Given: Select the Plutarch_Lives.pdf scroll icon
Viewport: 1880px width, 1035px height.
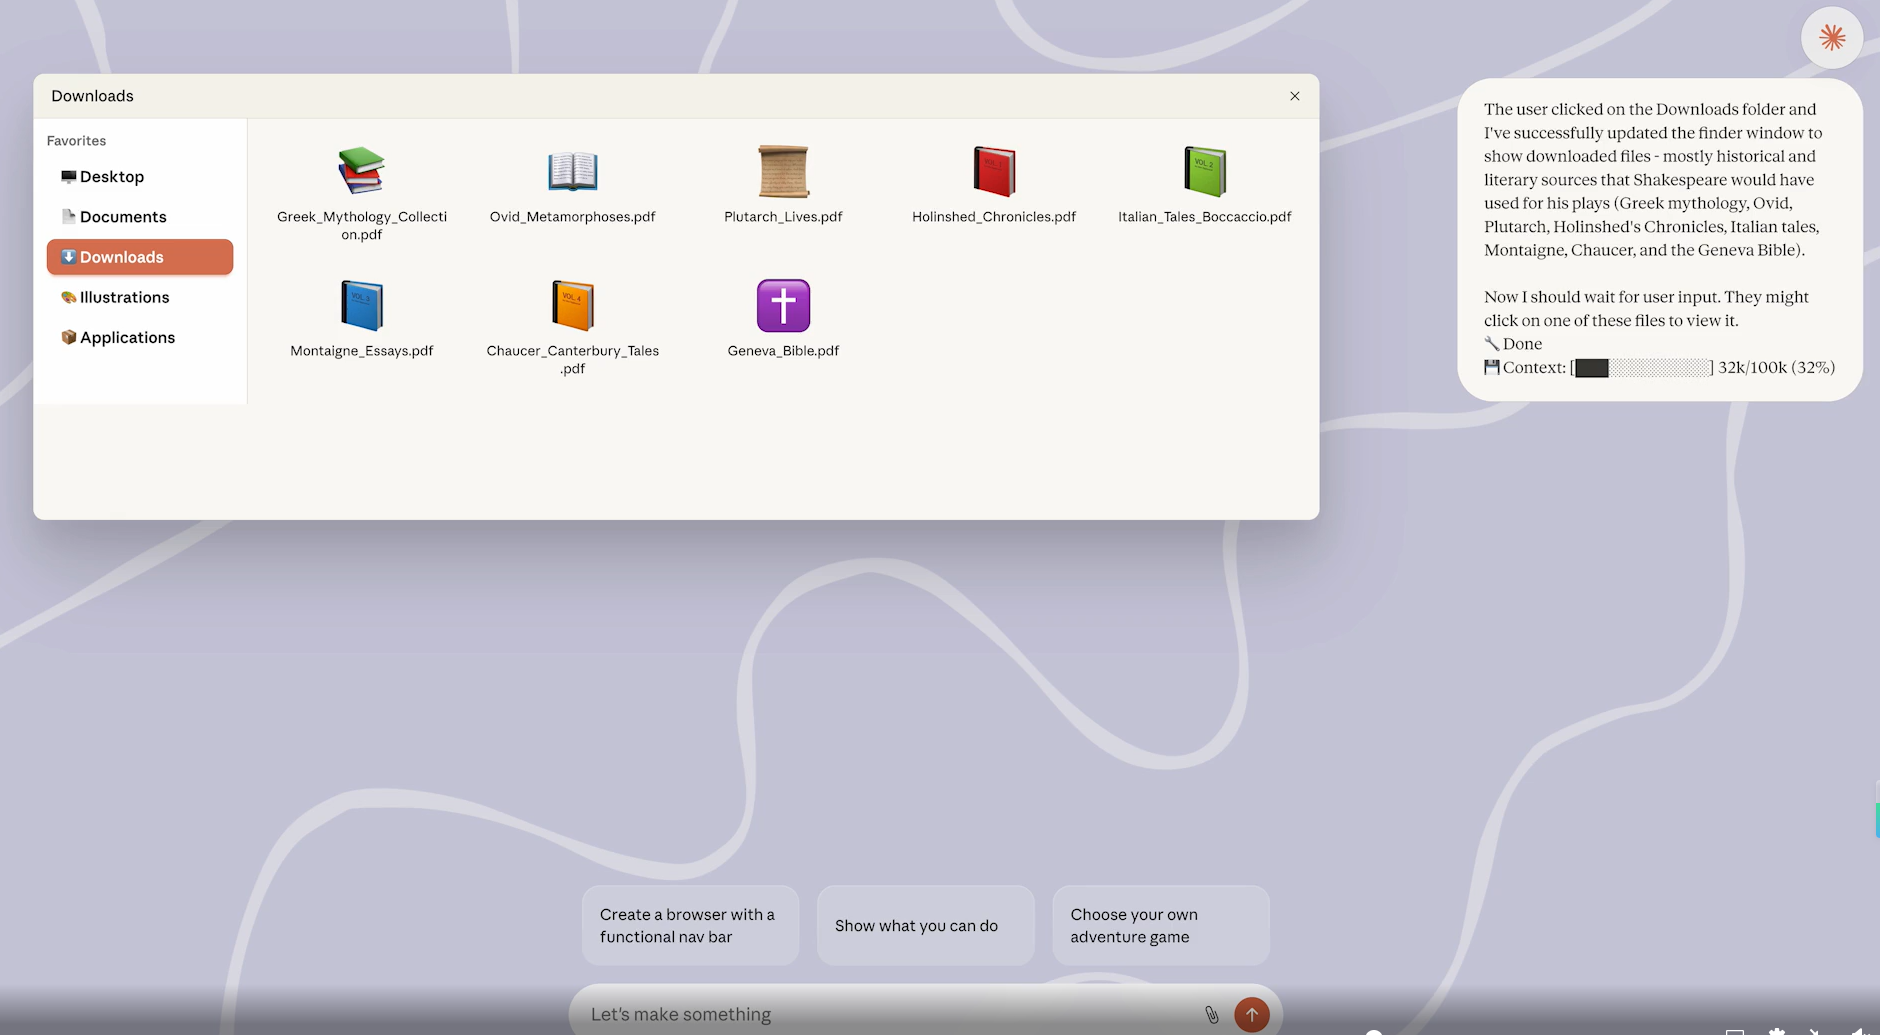Looking at the screenshot, I should point(783,171).
